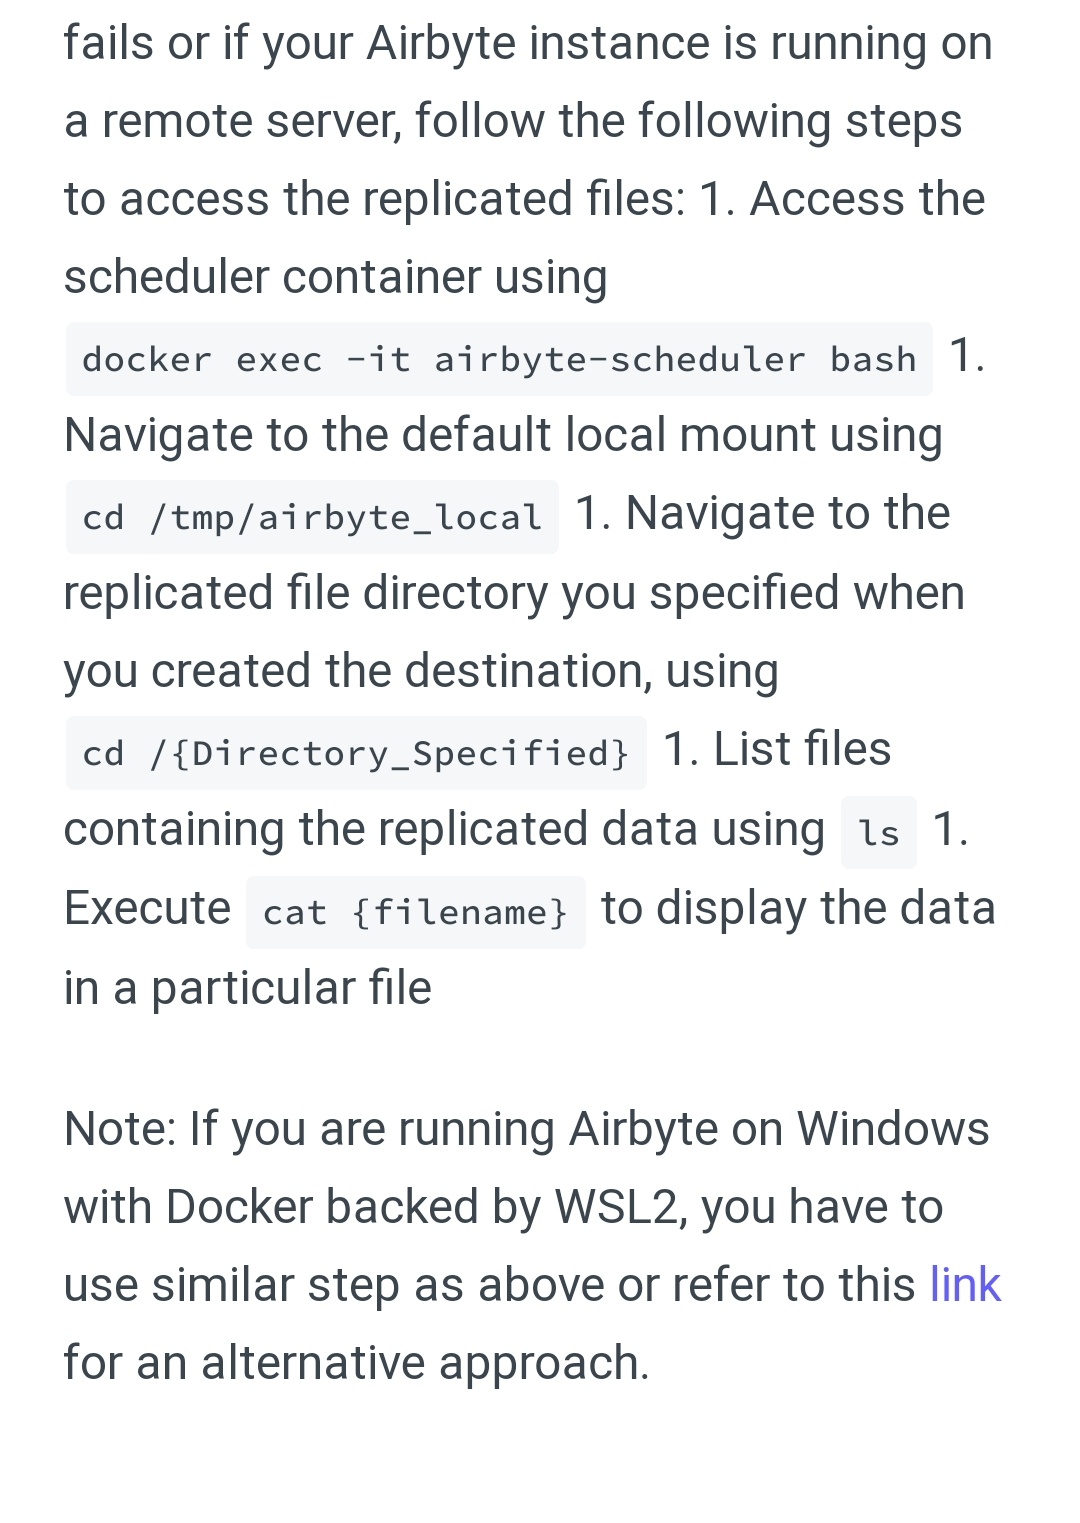The width and height of the screenshot is (1080, 1523).
Task: Click the text 'a remote server, follow the following steps'
Action: [x=513, y=121]
